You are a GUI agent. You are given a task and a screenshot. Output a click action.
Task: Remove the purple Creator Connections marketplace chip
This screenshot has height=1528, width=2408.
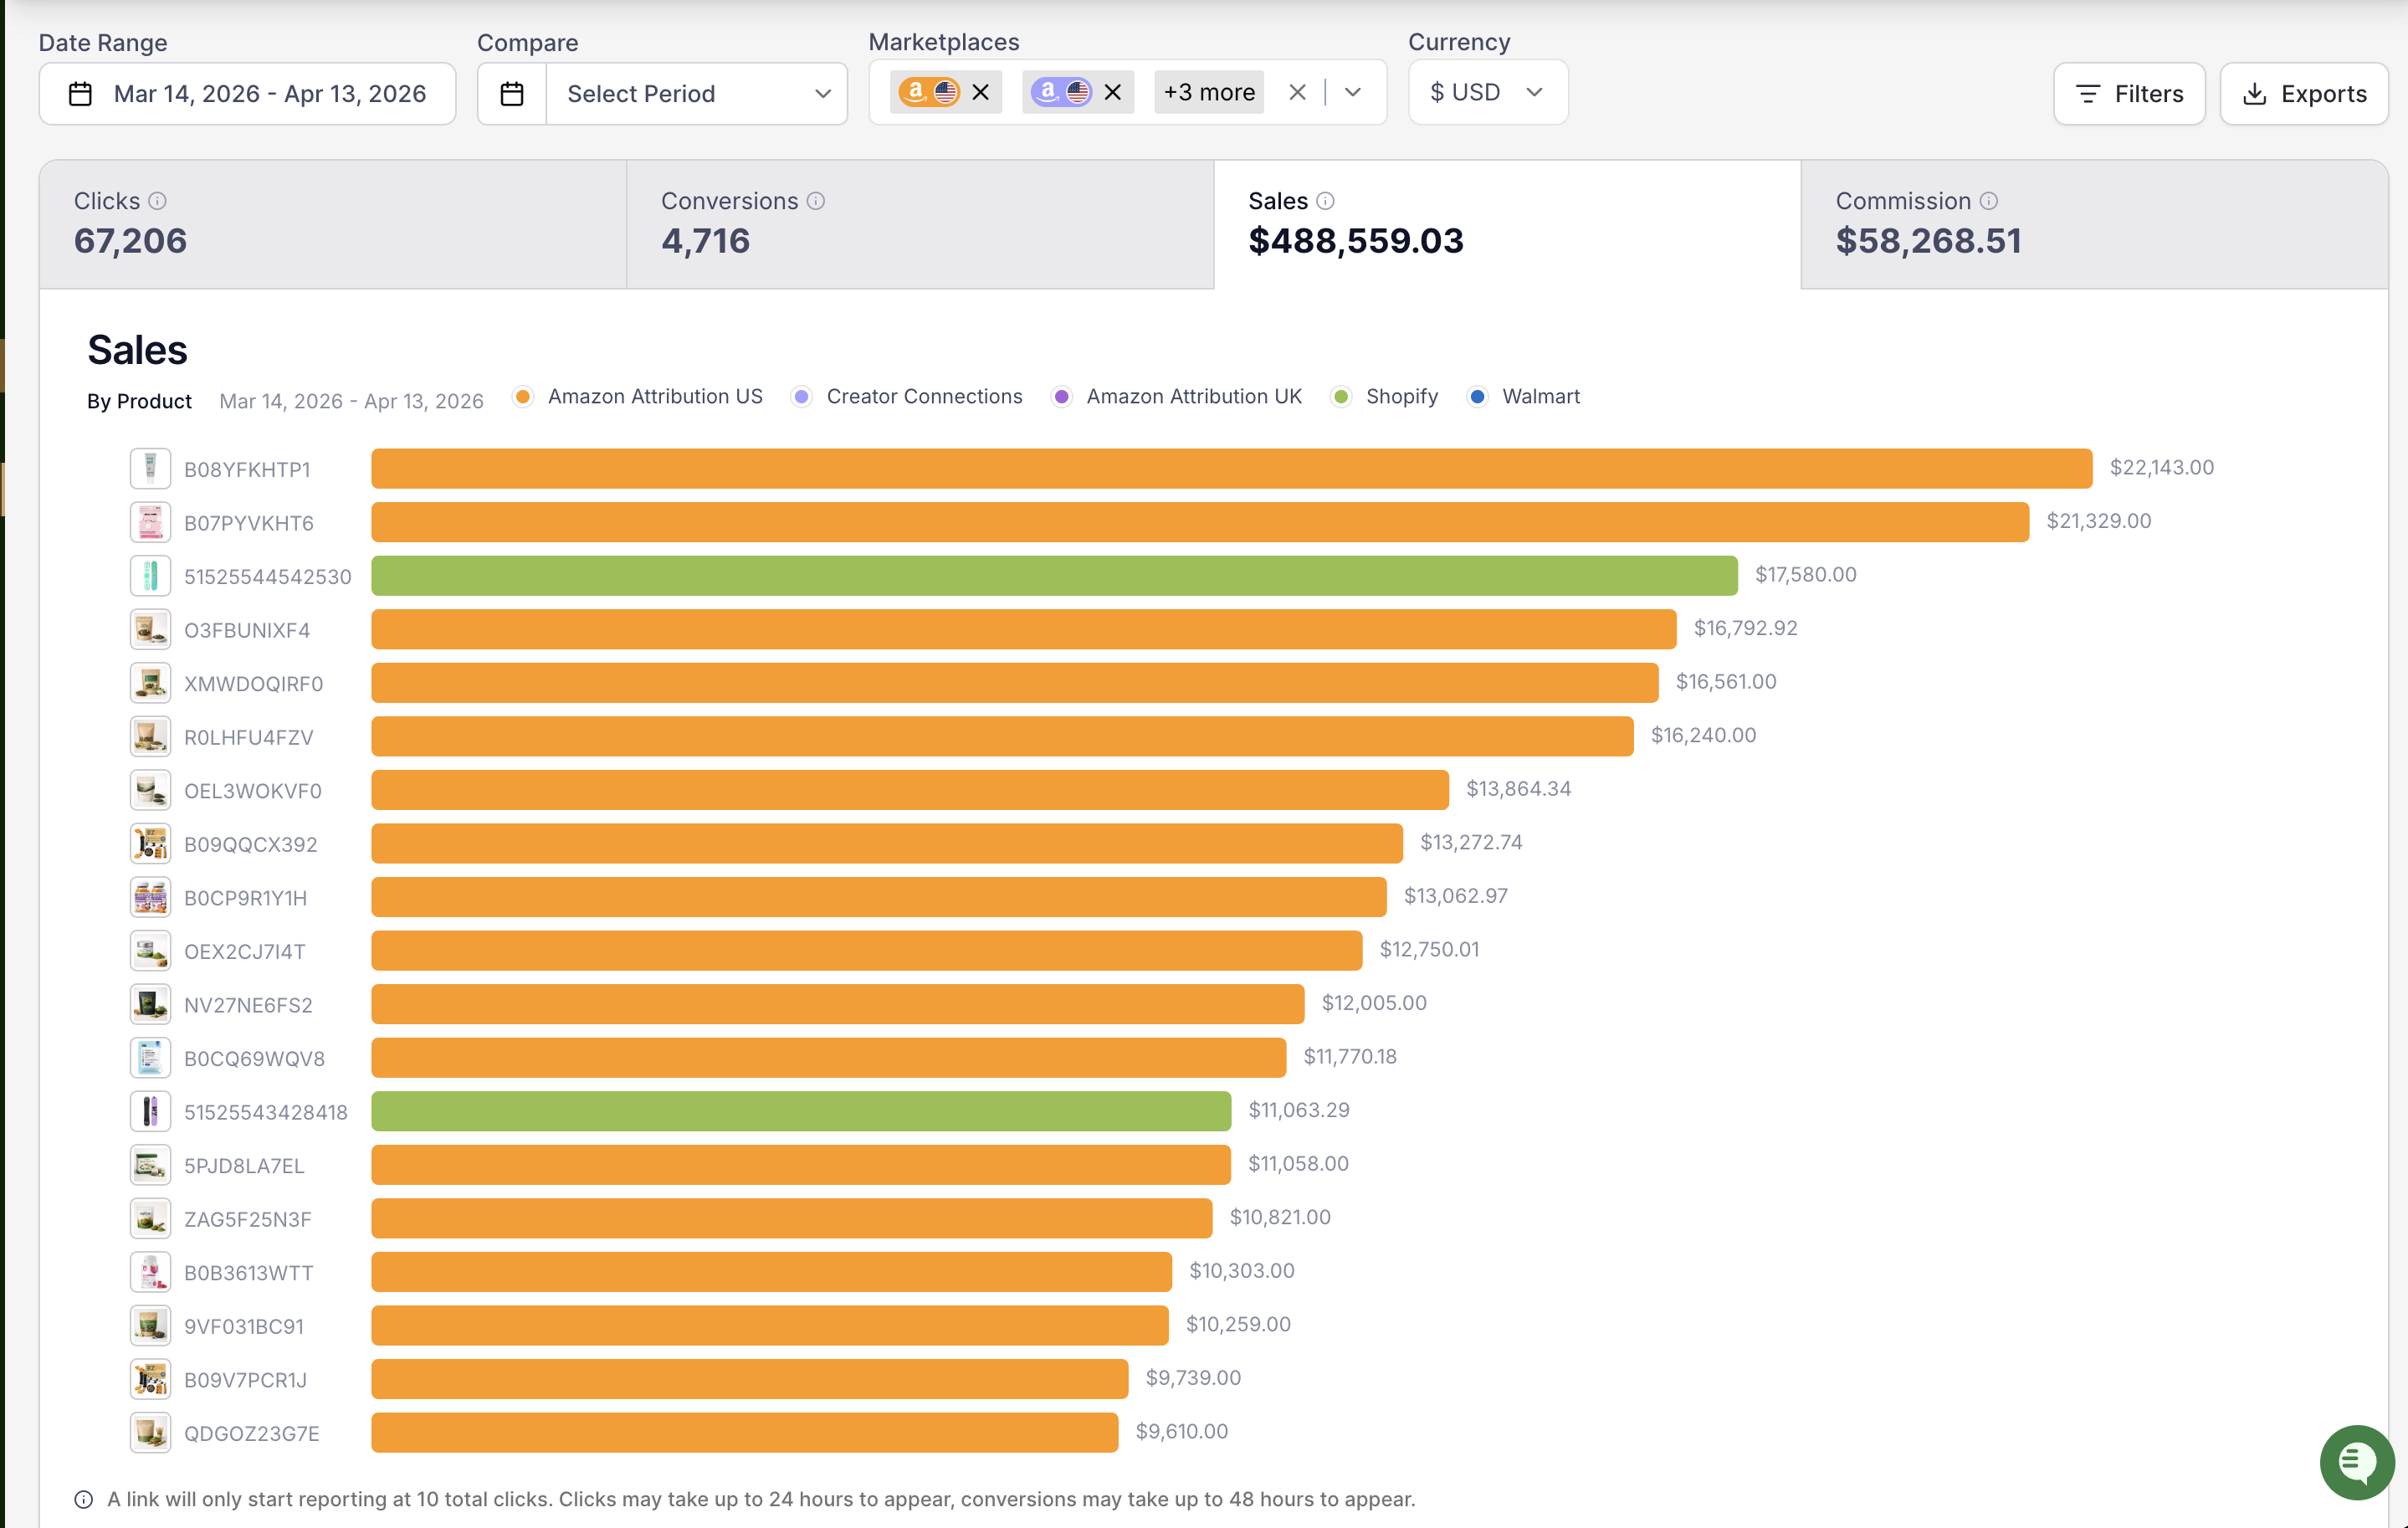tap(1113, 93)
